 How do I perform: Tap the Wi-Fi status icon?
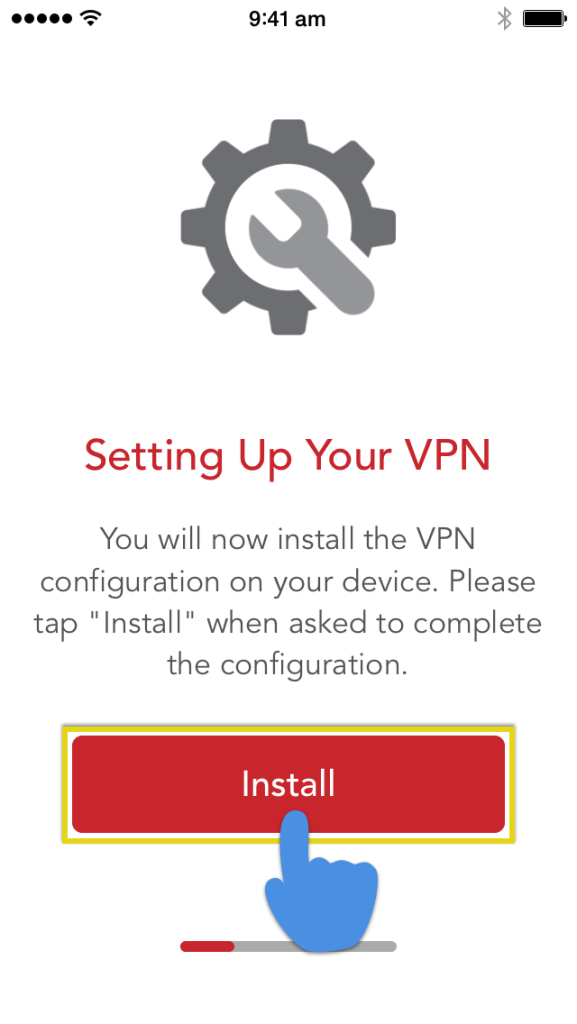(91, 18)
